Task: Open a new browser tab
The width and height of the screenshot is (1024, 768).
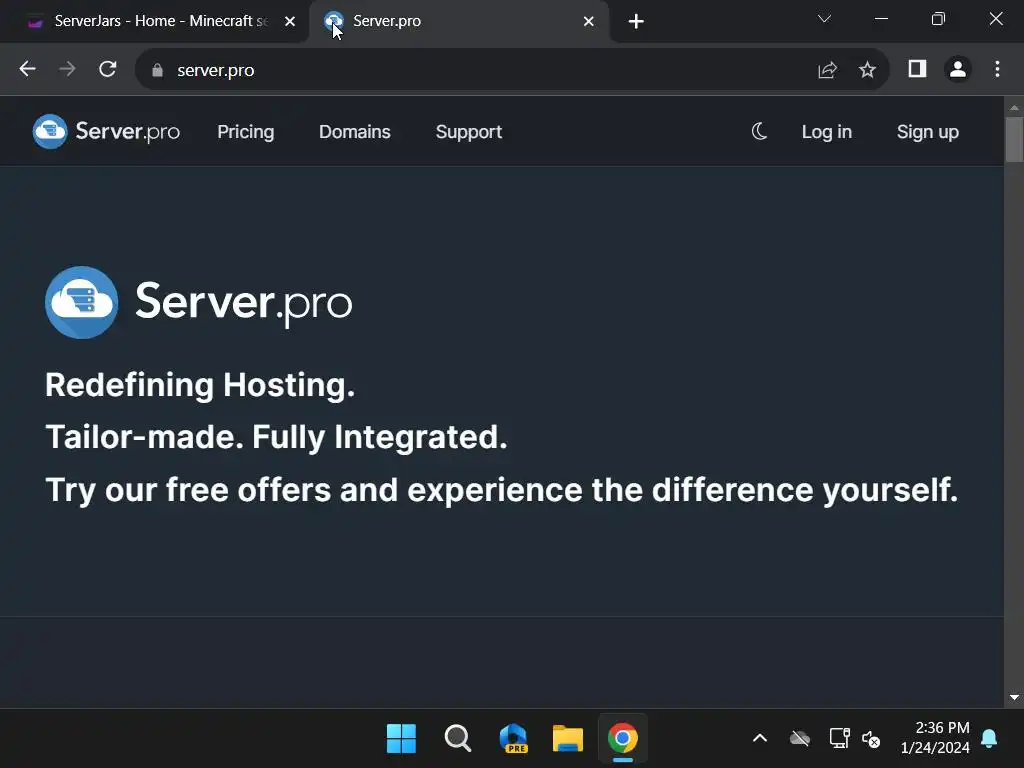Action: 636,22
